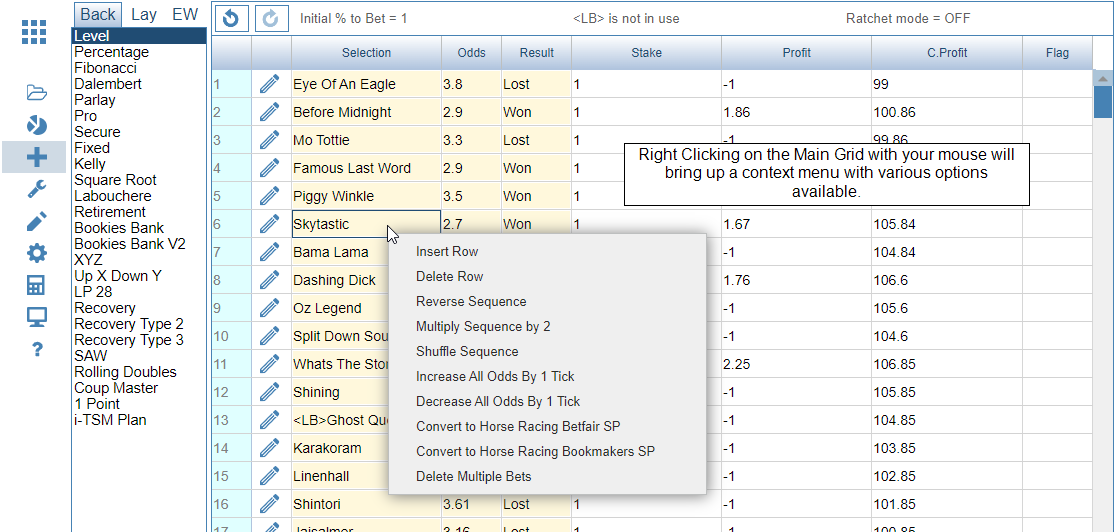The width and height of the screenshot is (1114, 532).
Task: Open the pie chart icon in sidebar
Action: tap(36, 125)
